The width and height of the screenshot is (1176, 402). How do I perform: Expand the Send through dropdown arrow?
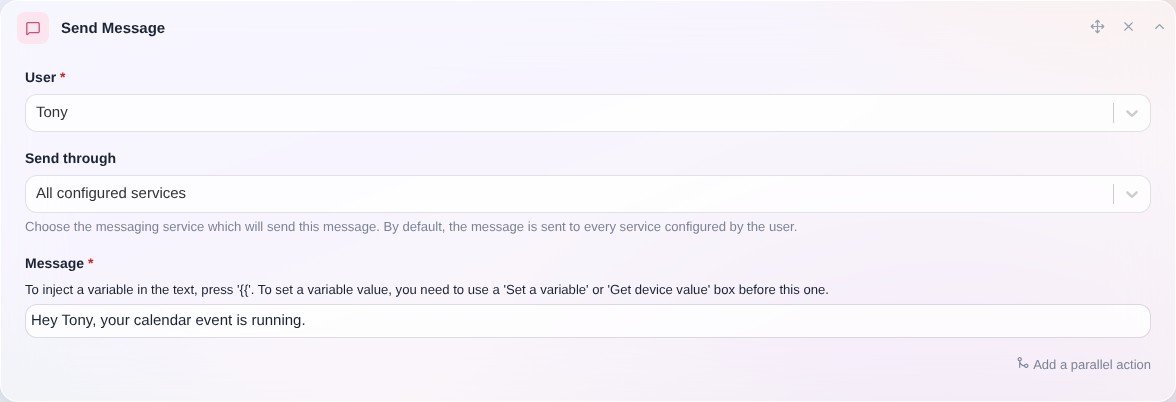tap(1132, 194)
